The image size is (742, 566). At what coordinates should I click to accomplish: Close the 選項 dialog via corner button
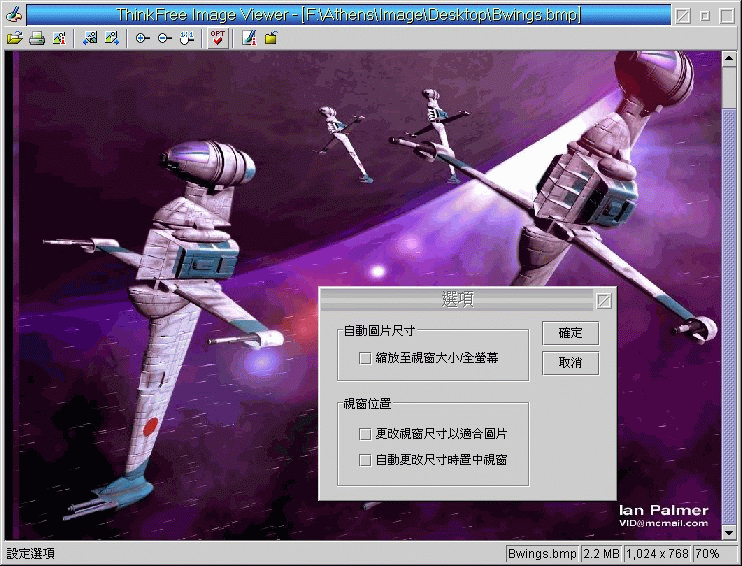point(604,301)
